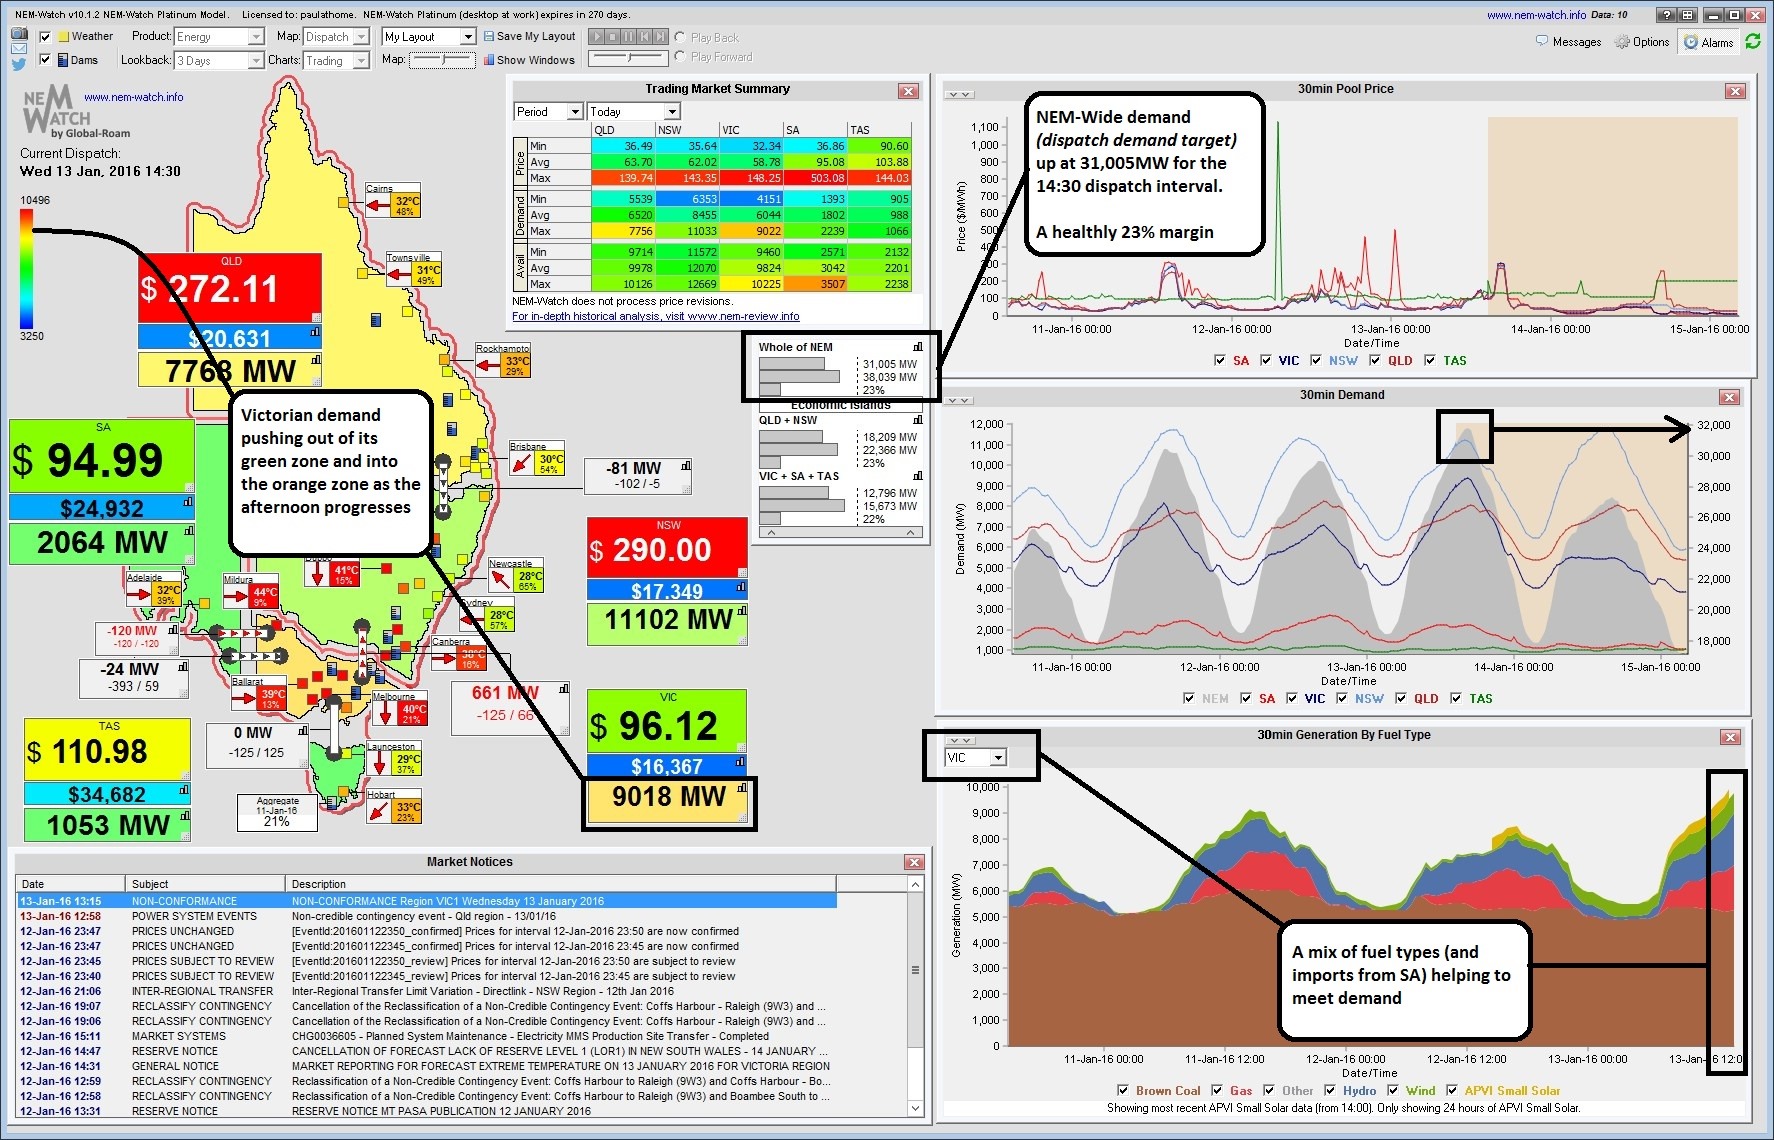This screenshot has height=1140, width=1774.
Task: Click the Save My Layout button
Action: click(530, 36)
